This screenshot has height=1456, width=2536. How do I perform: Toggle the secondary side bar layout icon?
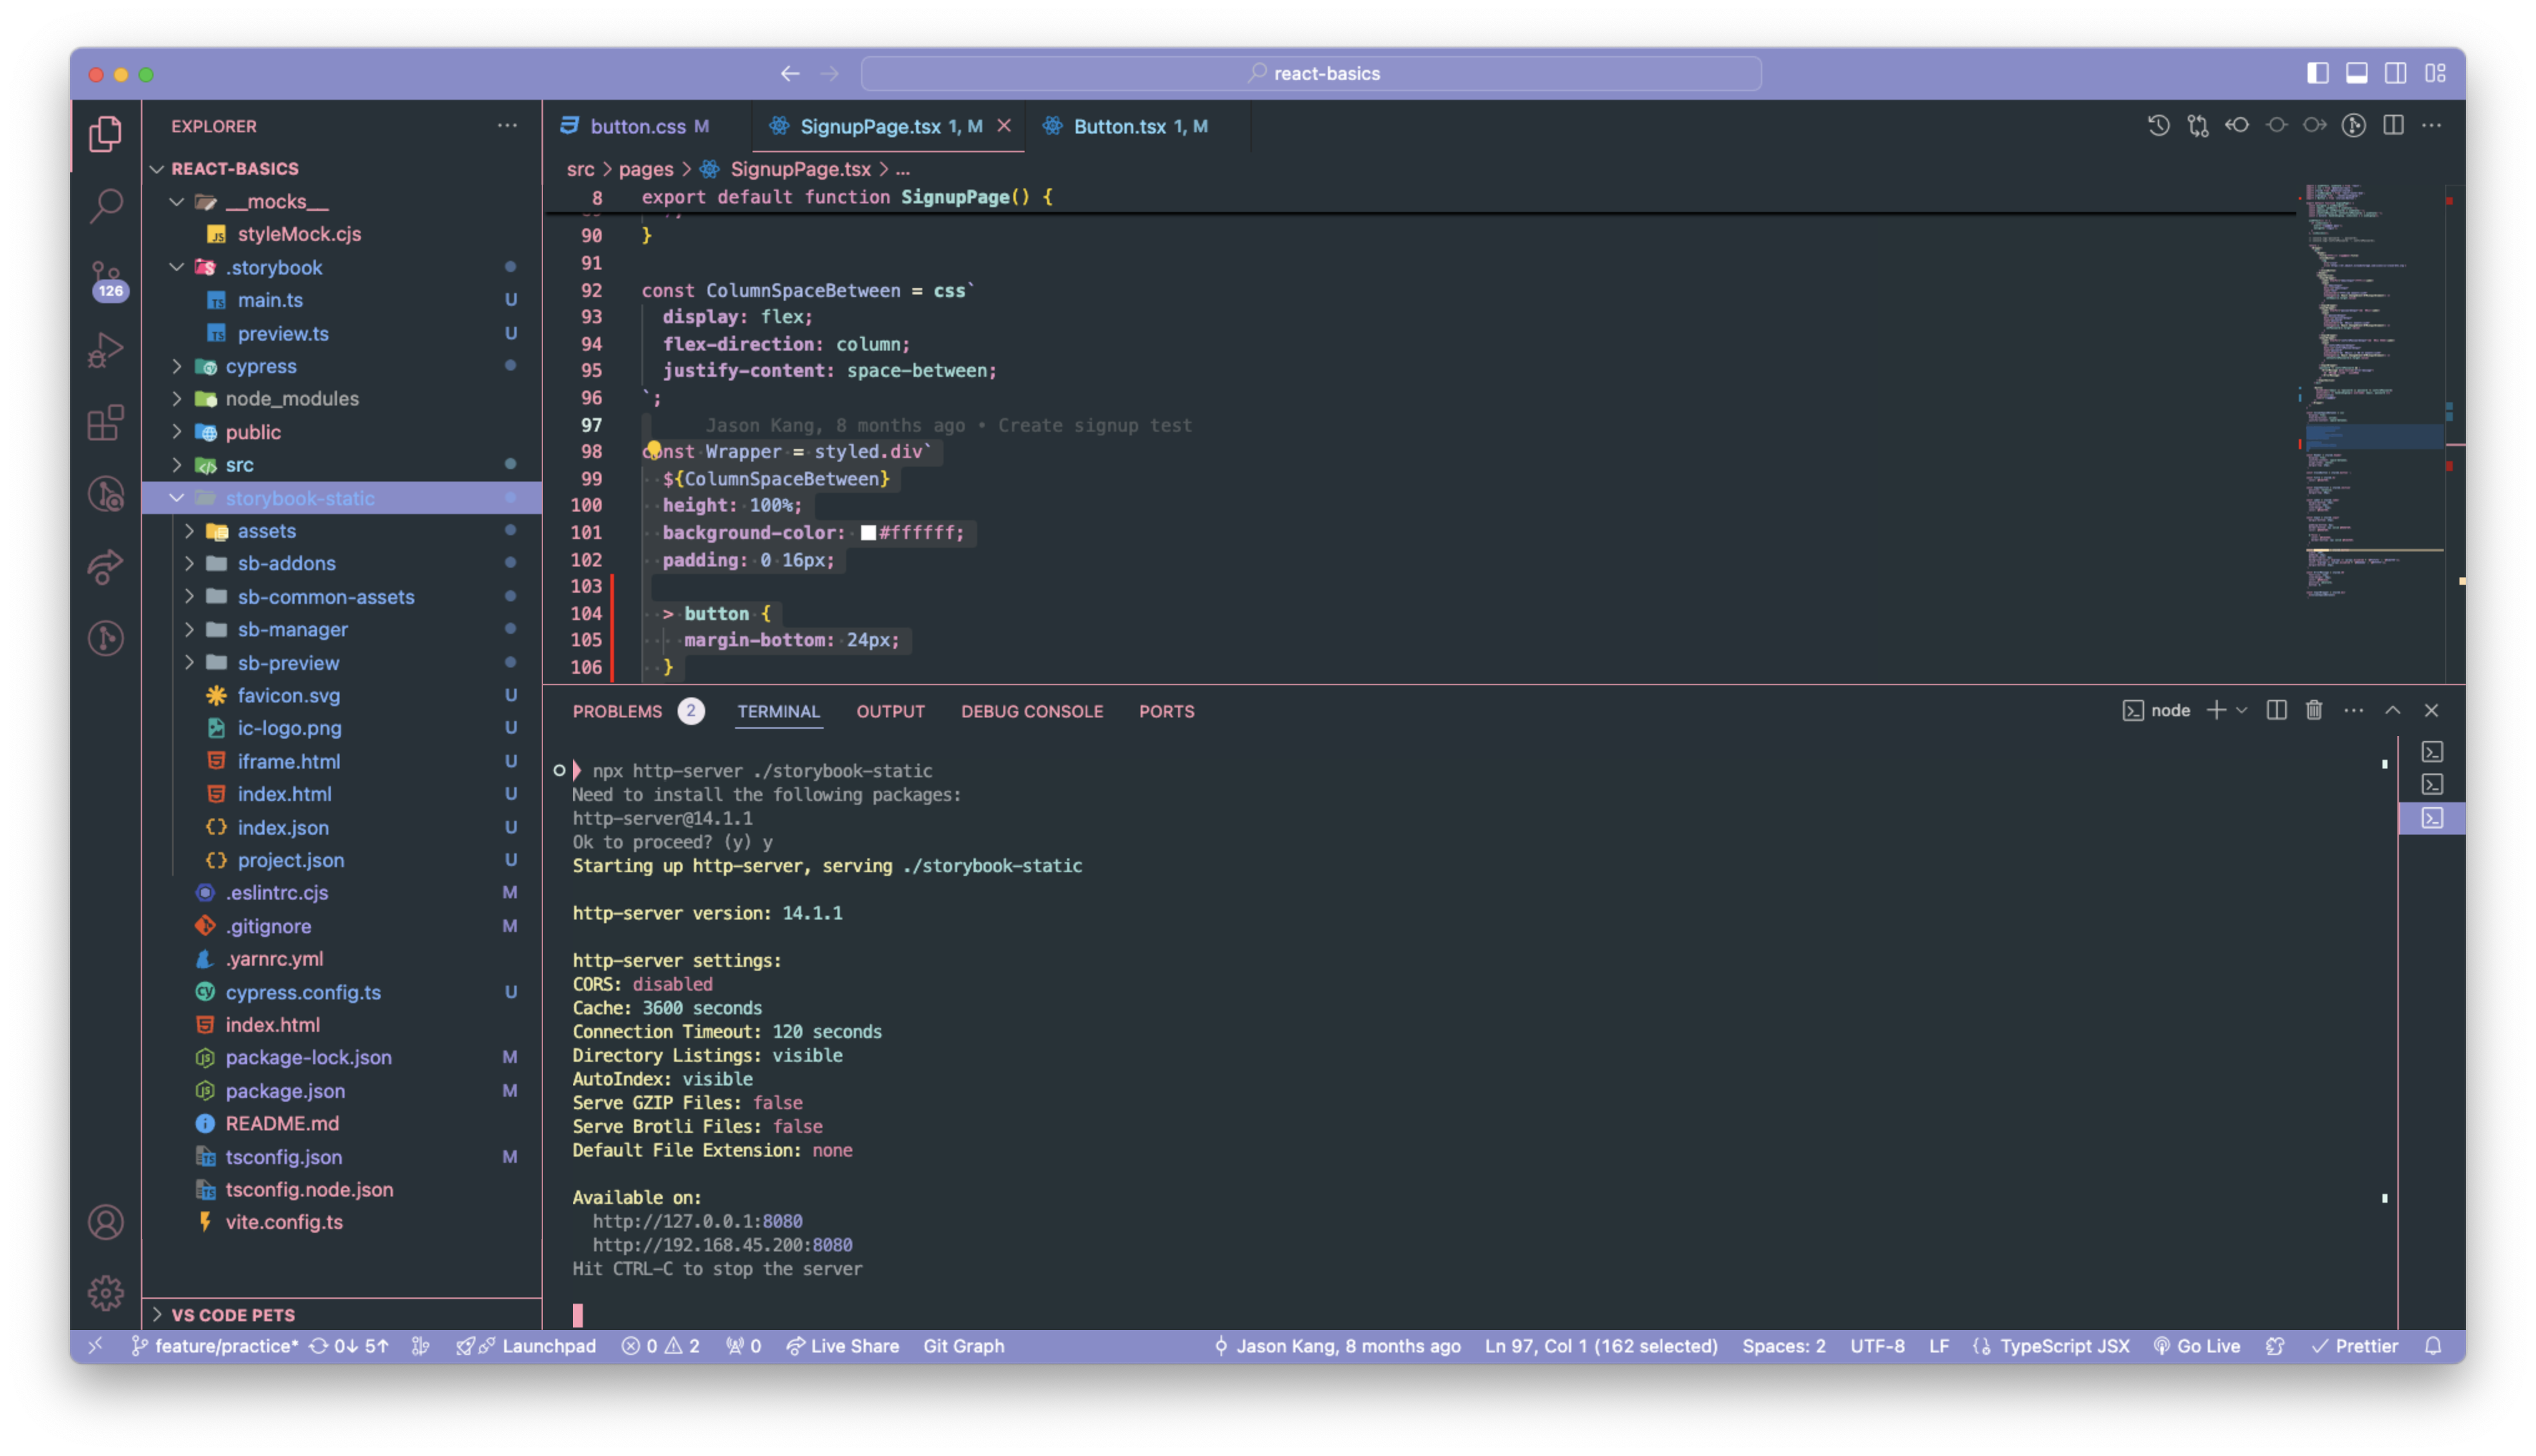click(x=2396, y=73)
